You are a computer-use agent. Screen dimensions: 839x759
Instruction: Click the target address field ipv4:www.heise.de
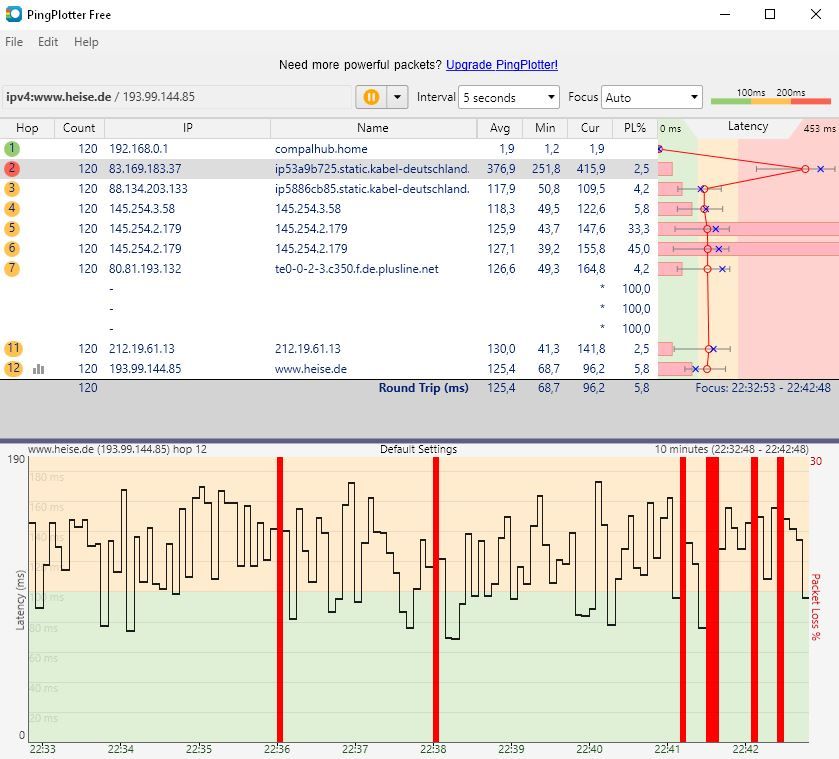pyautogui.click(x=177, y=97)
